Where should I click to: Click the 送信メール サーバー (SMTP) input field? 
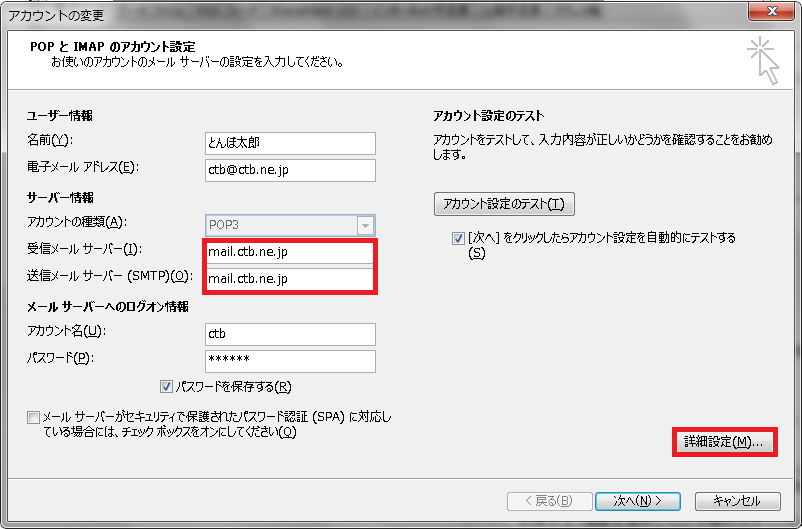pos(290,279)
